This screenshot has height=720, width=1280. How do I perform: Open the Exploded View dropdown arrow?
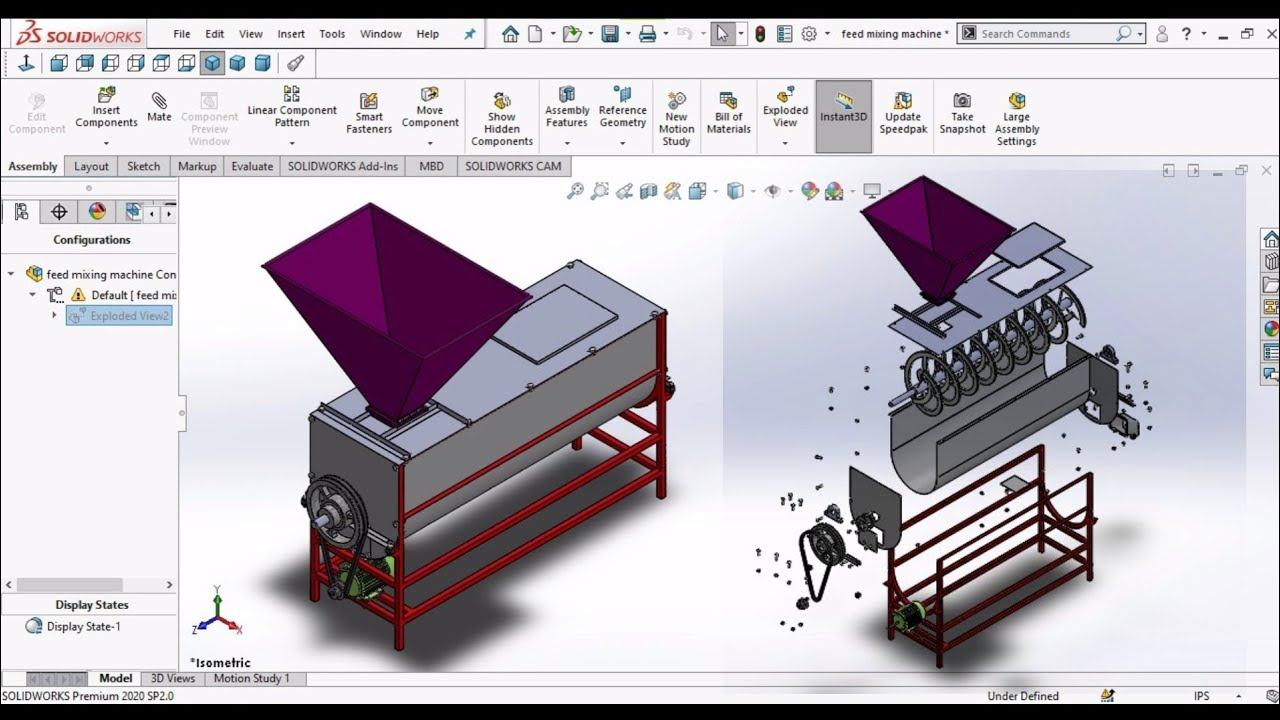click(x=785, y=143)
